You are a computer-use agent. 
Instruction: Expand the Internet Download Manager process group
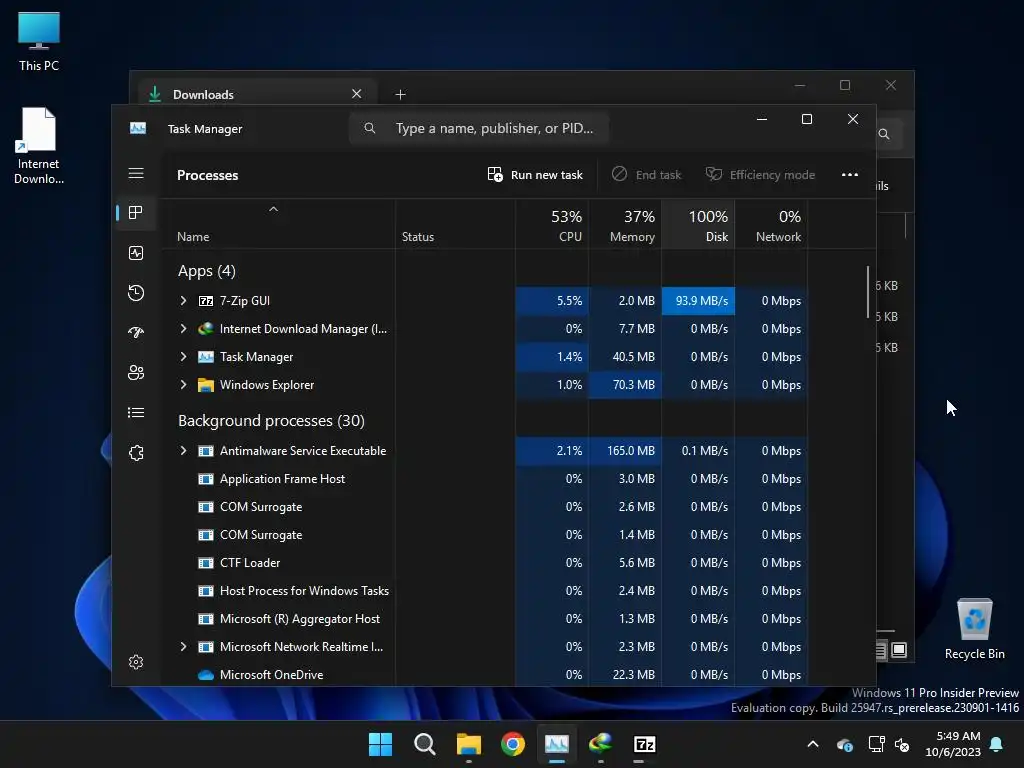pos(184,328)
